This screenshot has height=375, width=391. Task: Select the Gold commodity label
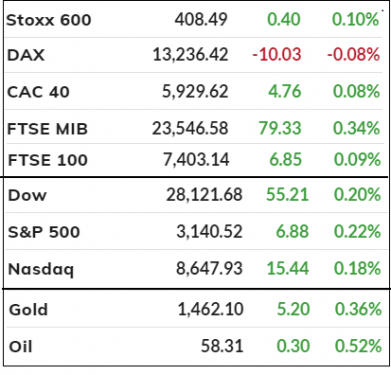pos(29,310)
